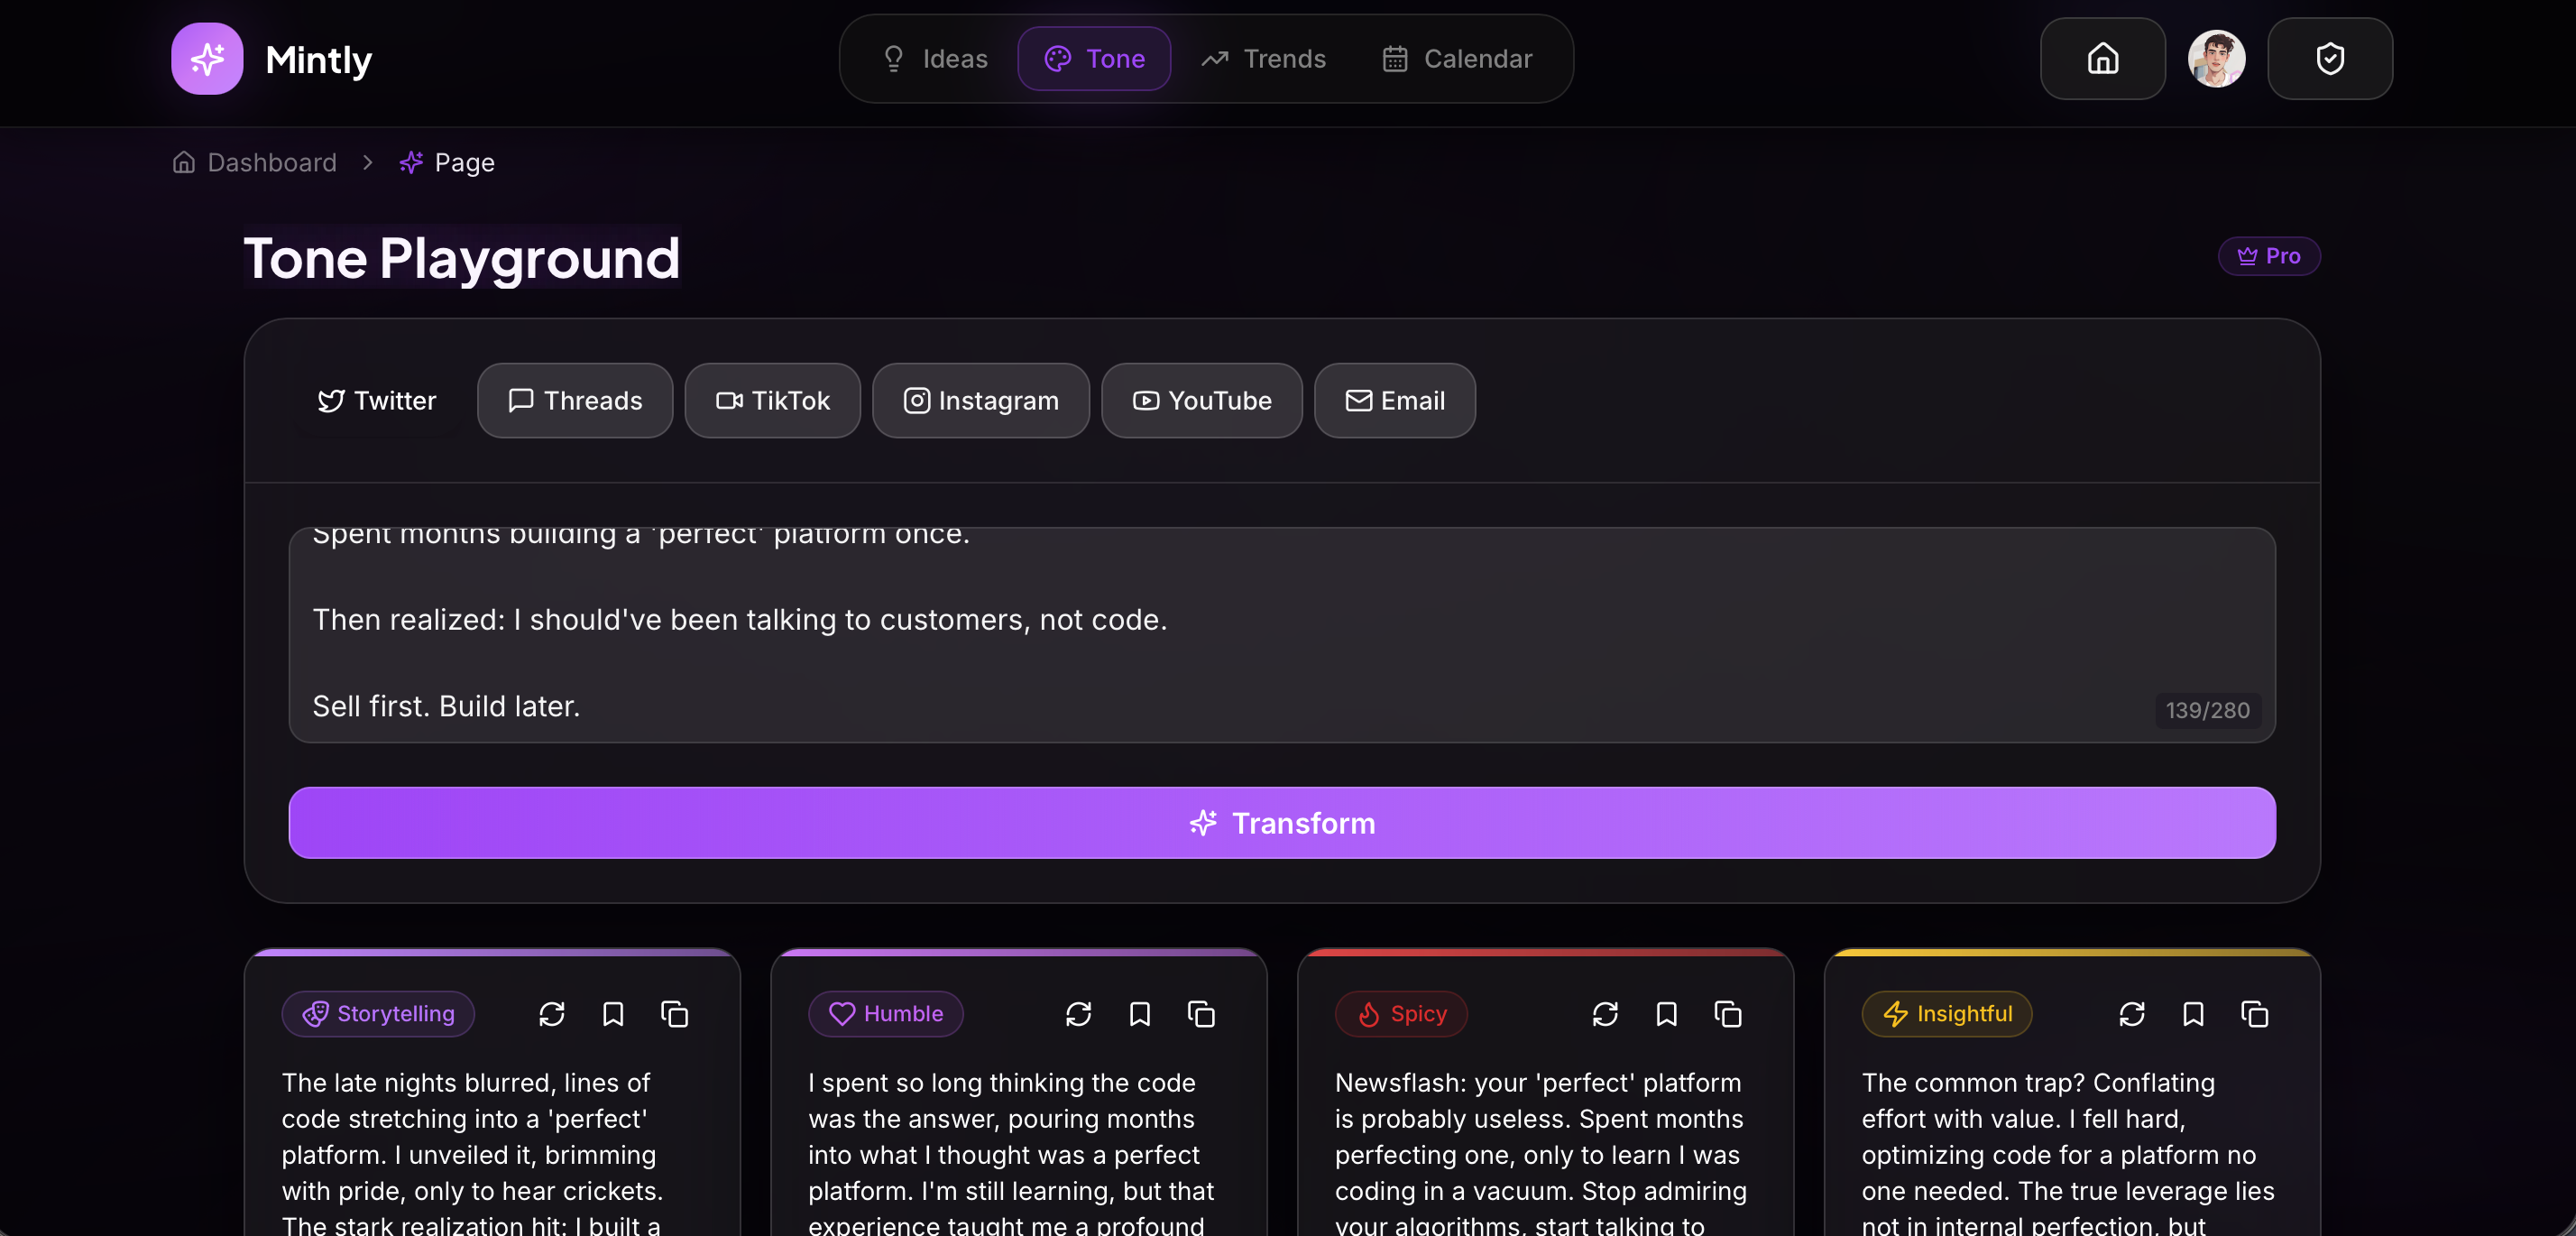Switch to the Calendar view
2576x1236 pixels.
click(1456, 58)
